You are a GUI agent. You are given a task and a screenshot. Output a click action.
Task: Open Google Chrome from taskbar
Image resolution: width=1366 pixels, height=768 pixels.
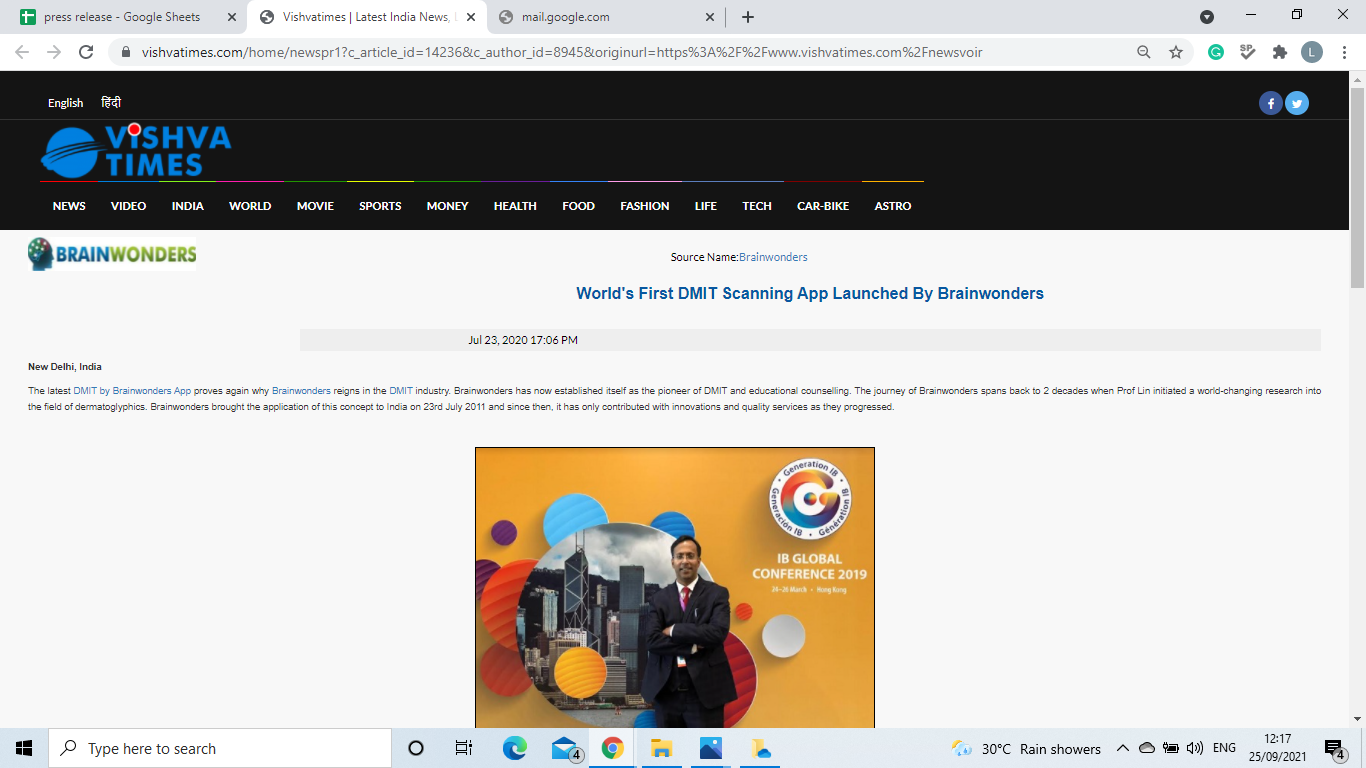click(613, 748)
